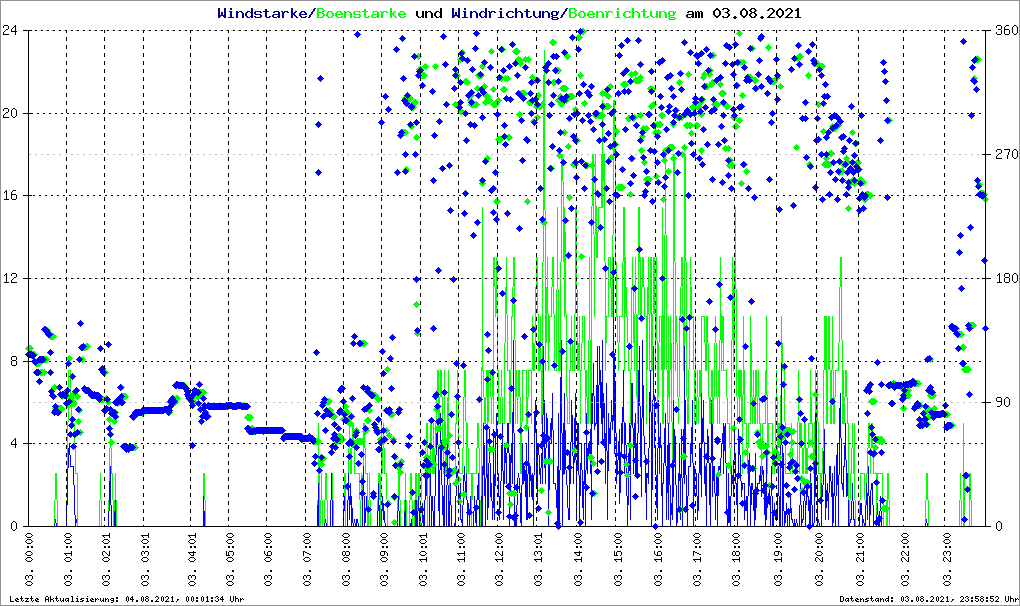Click the Datenstand timestamp footer
Image resolution: width=1020 pixels, height=606 pixels.
click(x=929, y=599)
